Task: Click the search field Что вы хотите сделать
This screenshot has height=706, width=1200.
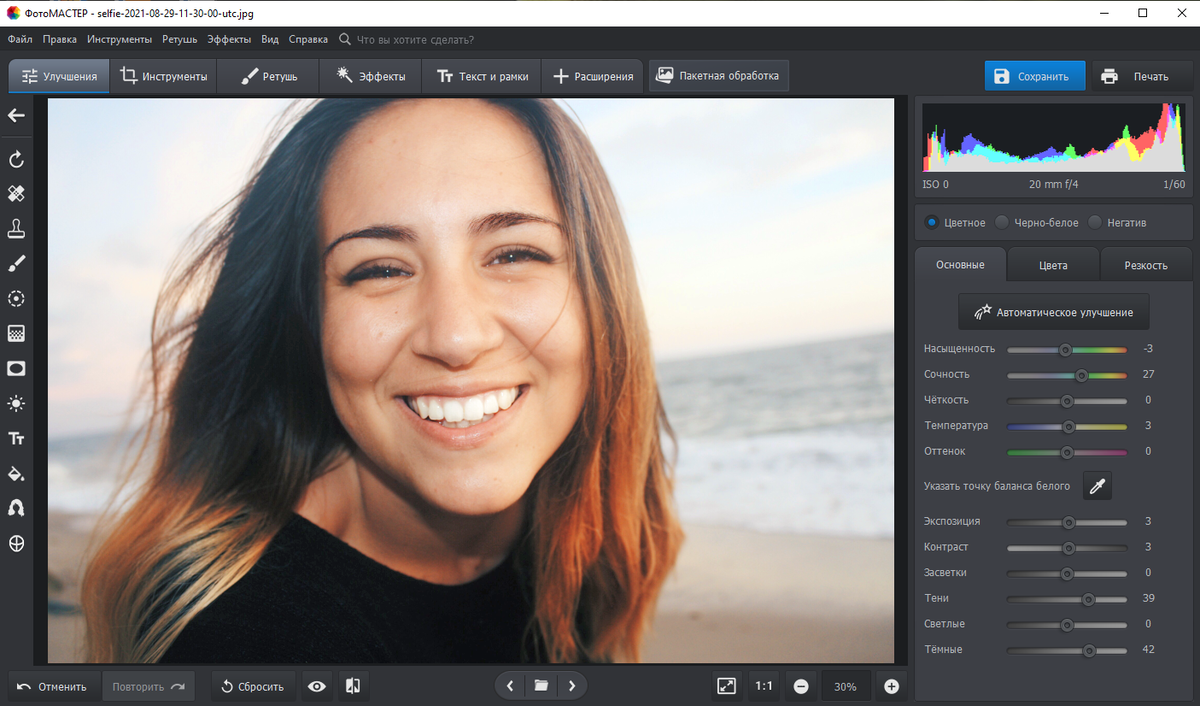Action: pyautogui.click(x=415, y=40)
